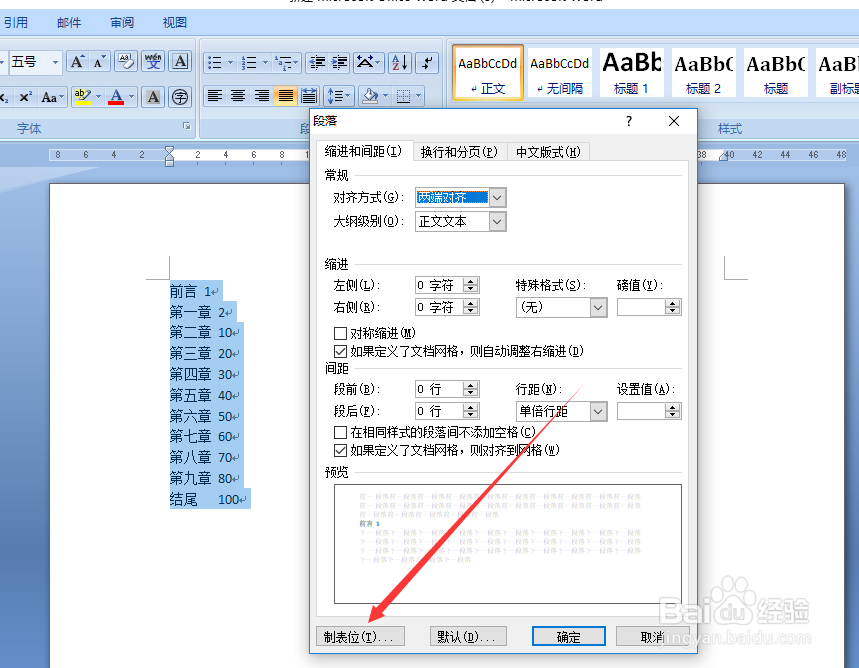859x668 pixels.
Task: Apply character shading icon
Action: click(x=153, y=97)
